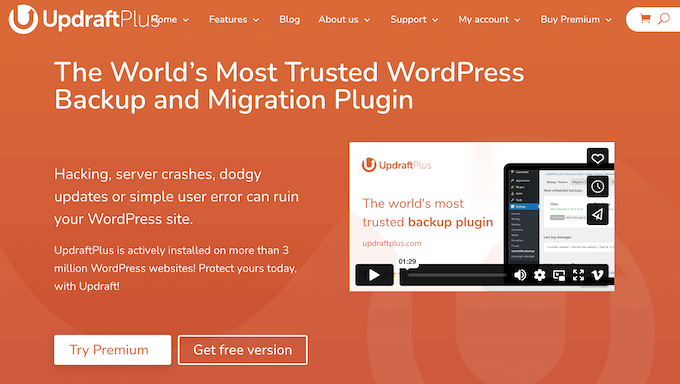Expand the Home menu chevron
This screenshot has width=680, height=384.
coord(186,20)
